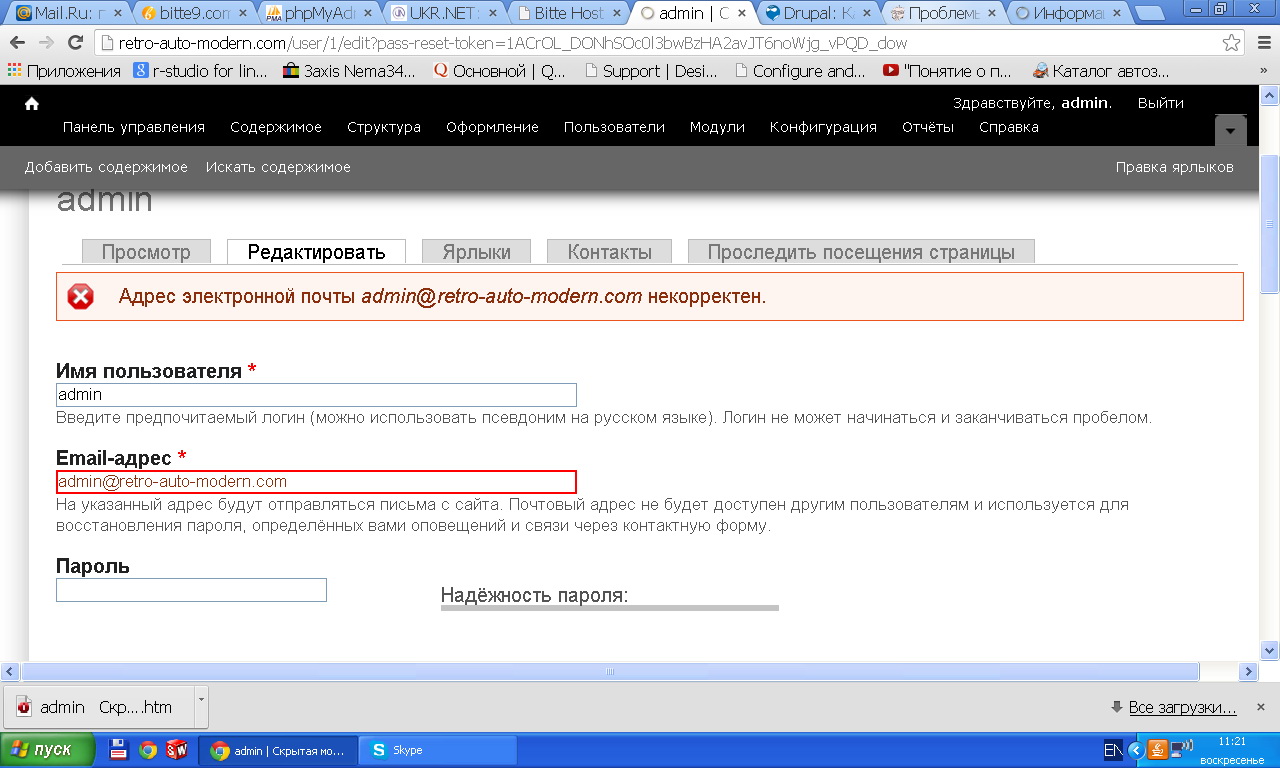Viewport: 1280px width, 778px height.
Task: Click the save floppy quick launch icon
Action: click(x=118, y=750)
